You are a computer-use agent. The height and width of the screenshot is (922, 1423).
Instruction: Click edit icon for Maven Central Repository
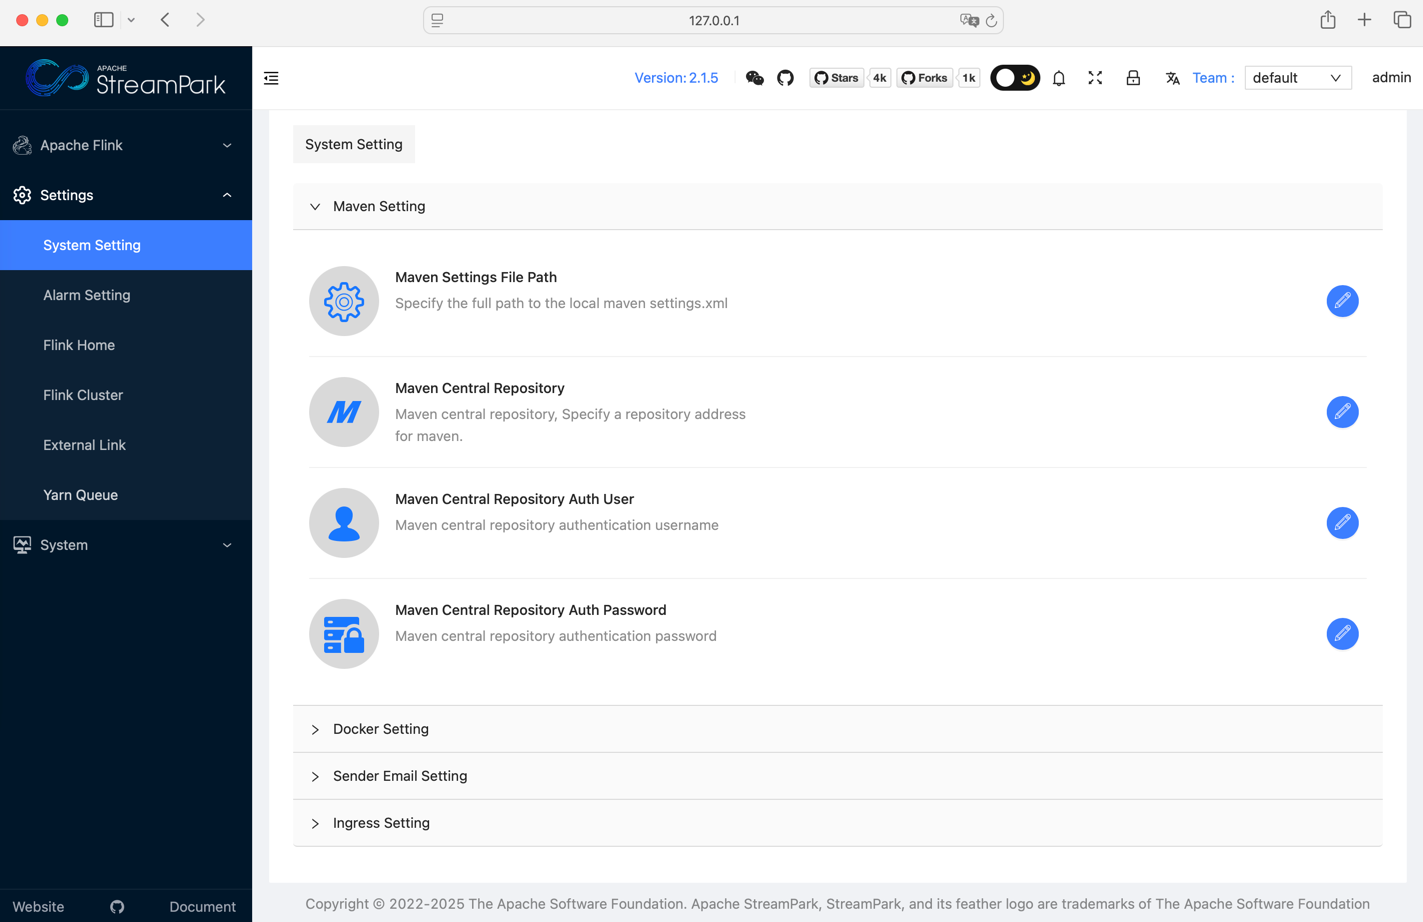coord(1342,412)
